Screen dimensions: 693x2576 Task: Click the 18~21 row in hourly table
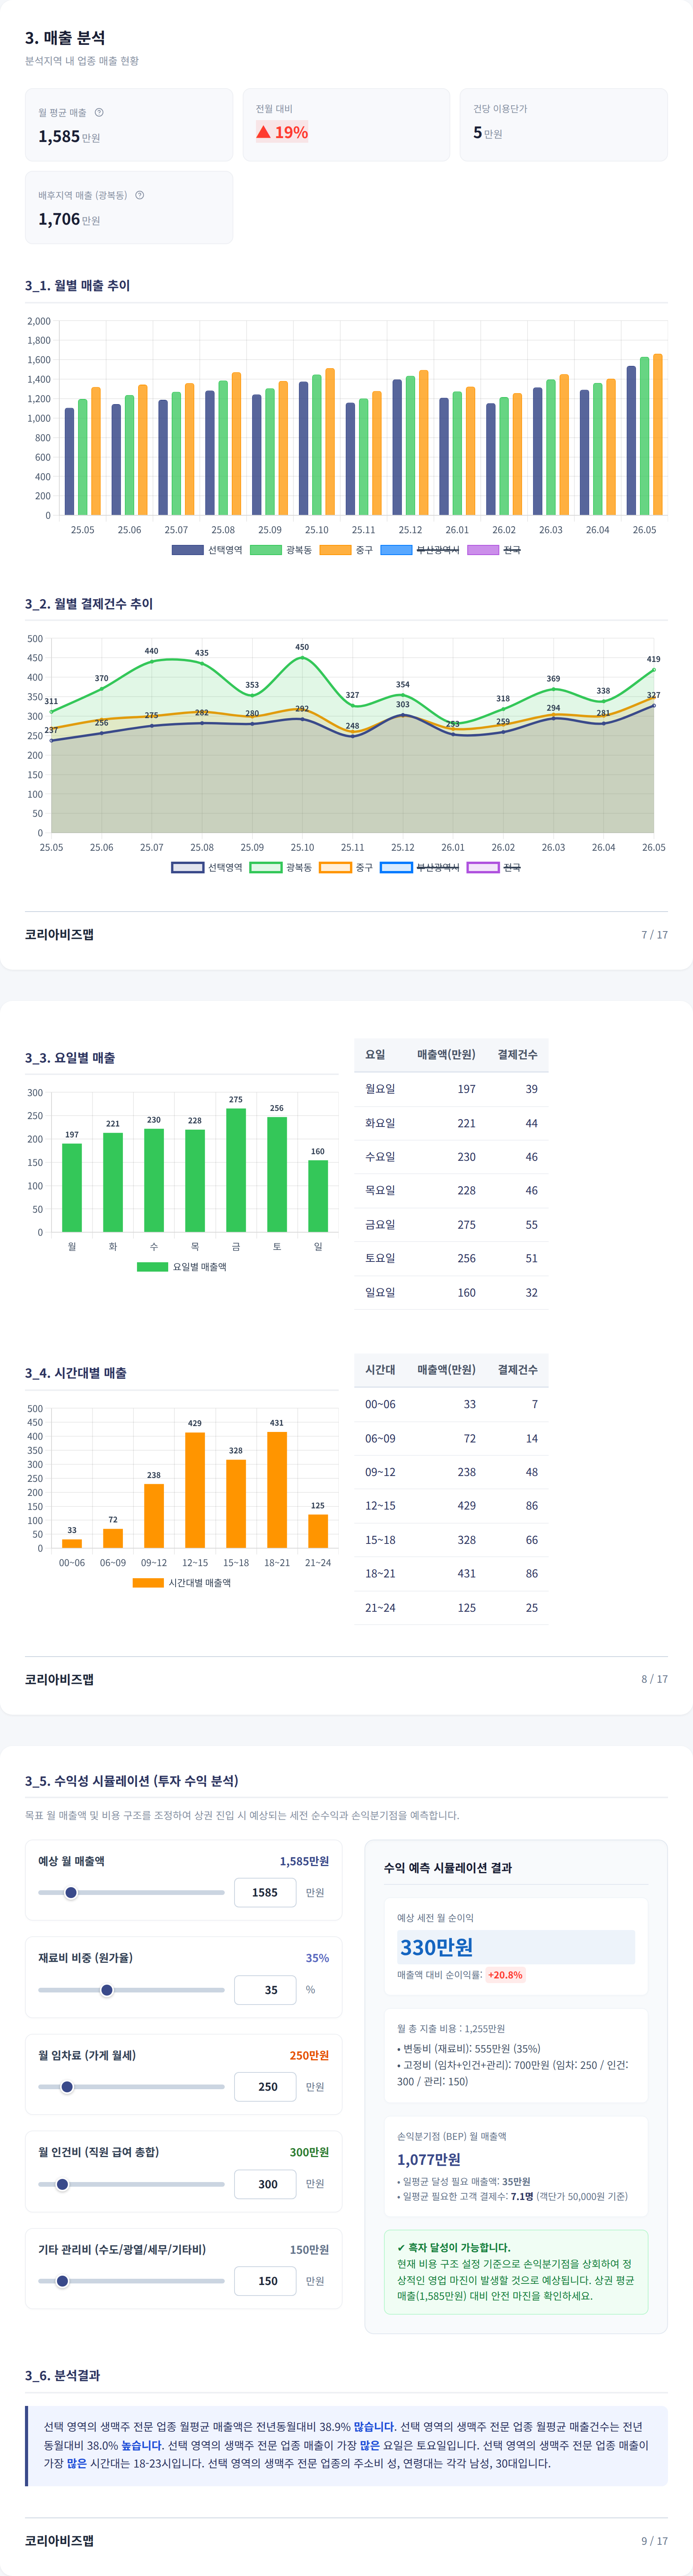click(451, 1574)
